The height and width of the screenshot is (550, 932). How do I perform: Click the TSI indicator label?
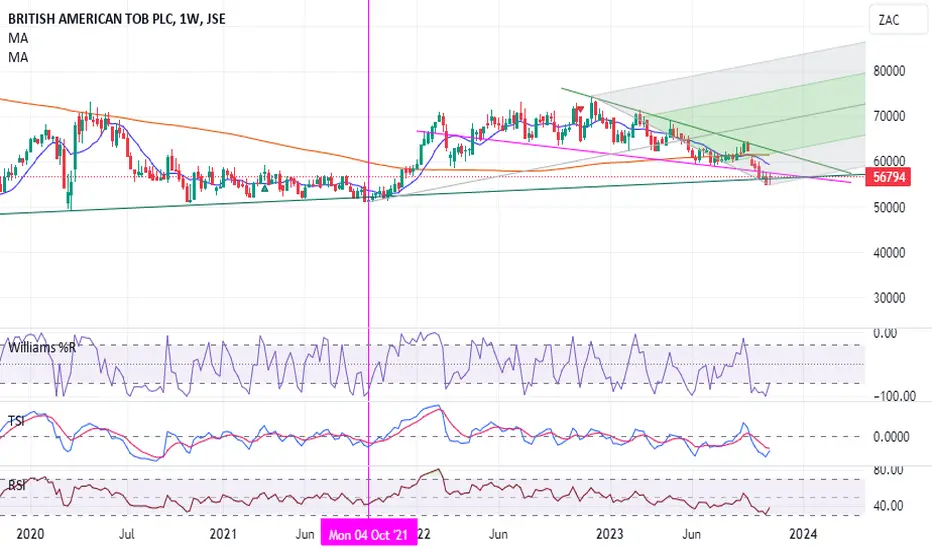point(17,421)
